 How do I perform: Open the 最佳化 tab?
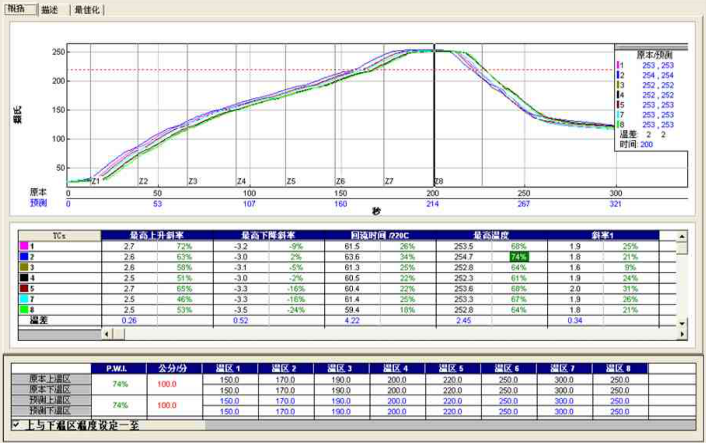coord(87,9)
